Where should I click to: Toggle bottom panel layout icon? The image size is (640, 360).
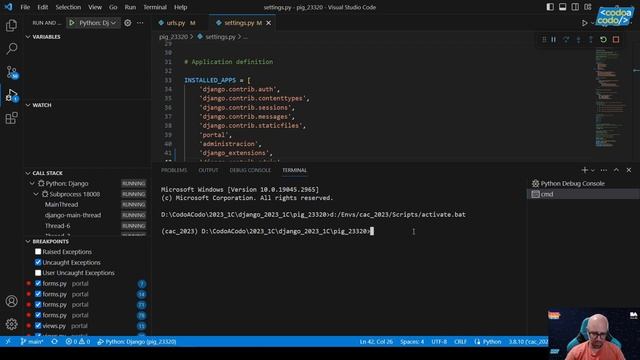coord(562,7)
